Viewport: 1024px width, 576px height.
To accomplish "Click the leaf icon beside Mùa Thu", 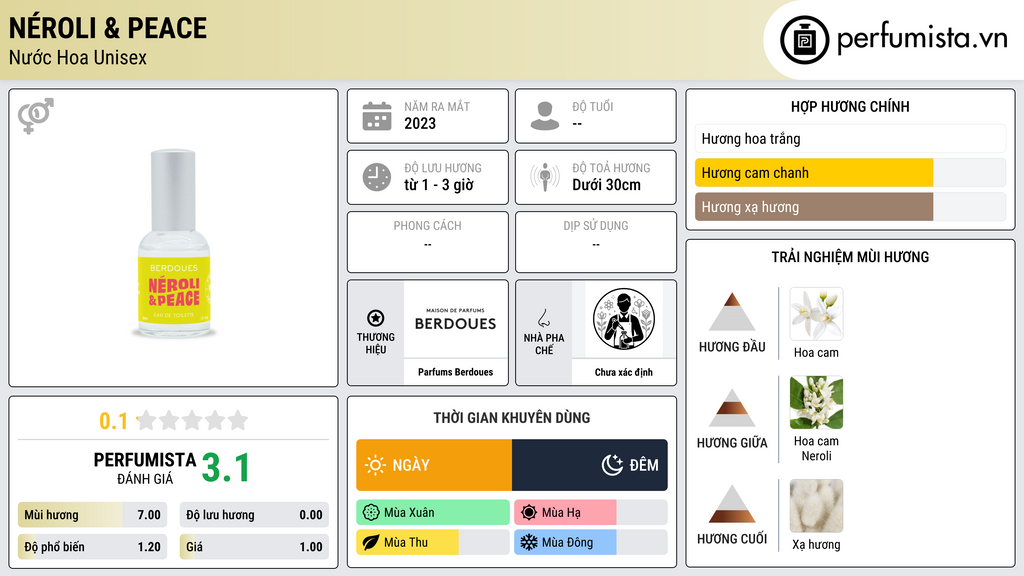I will pos(371,542).
